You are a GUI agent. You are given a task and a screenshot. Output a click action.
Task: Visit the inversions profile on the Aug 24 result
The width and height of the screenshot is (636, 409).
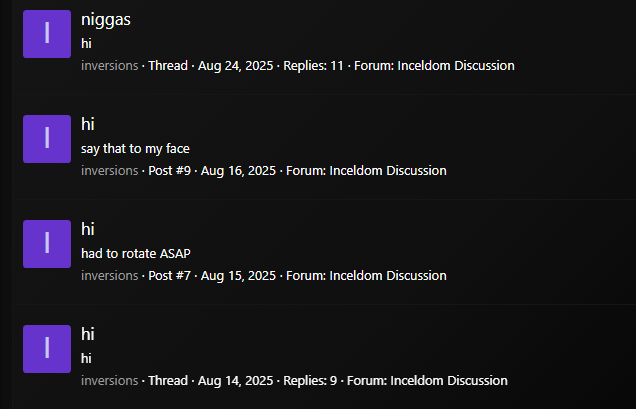point(110,66)
